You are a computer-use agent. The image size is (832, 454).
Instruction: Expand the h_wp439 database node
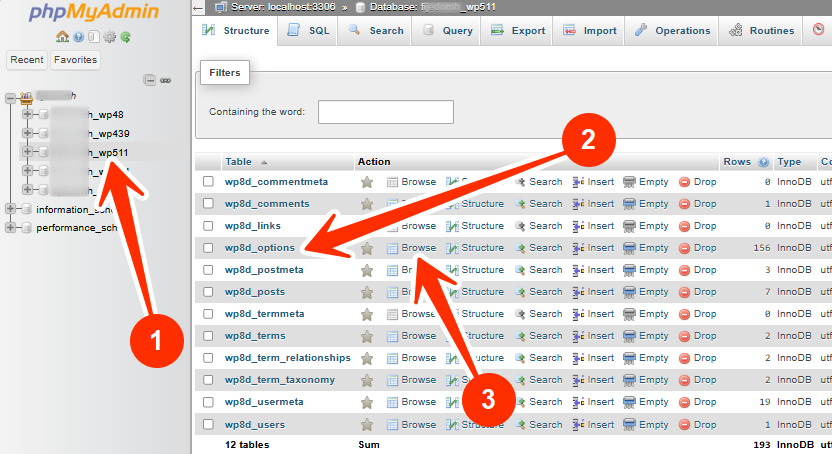click(27, 133)
